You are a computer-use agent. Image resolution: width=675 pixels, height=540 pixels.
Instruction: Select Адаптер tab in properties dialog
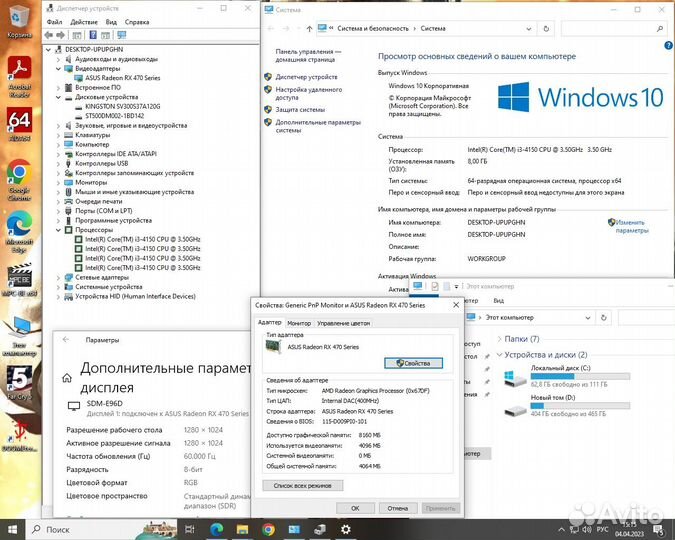click(x=269, y=322)
